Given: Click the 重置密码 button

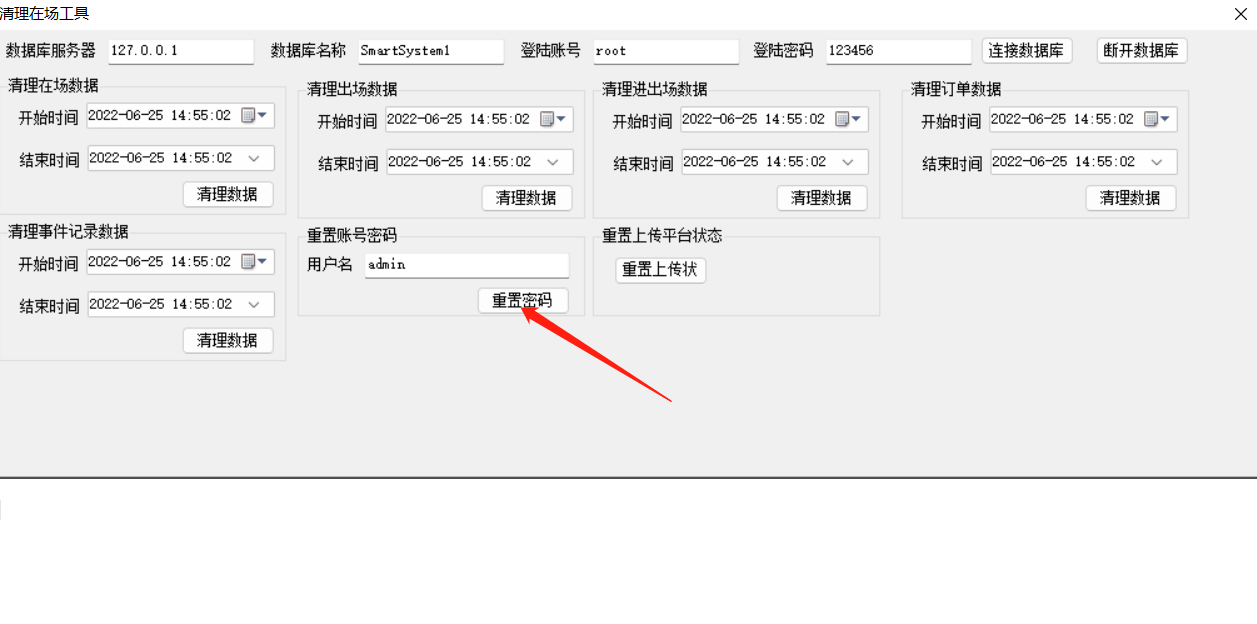Looking at the screenshot, I should 523,301.
